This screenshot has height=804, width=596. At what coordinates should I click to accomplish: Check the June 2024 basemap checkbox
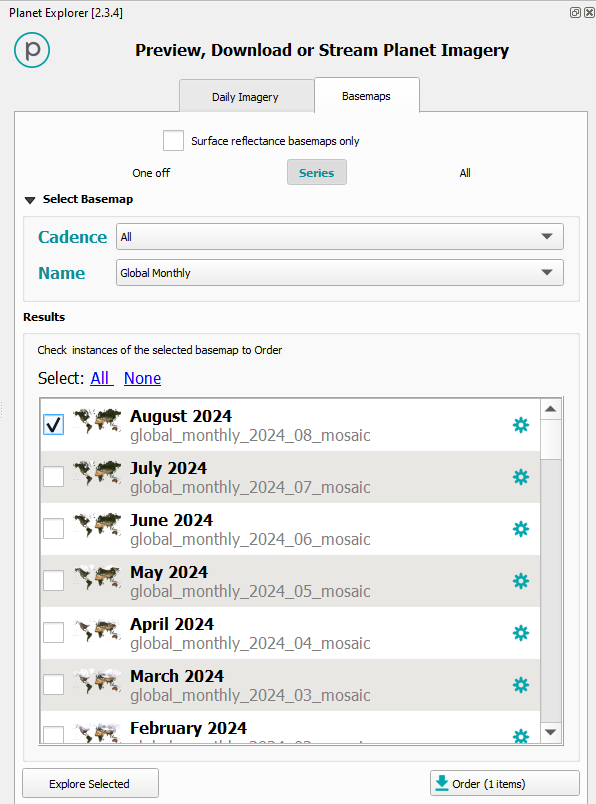click(53, 529)
